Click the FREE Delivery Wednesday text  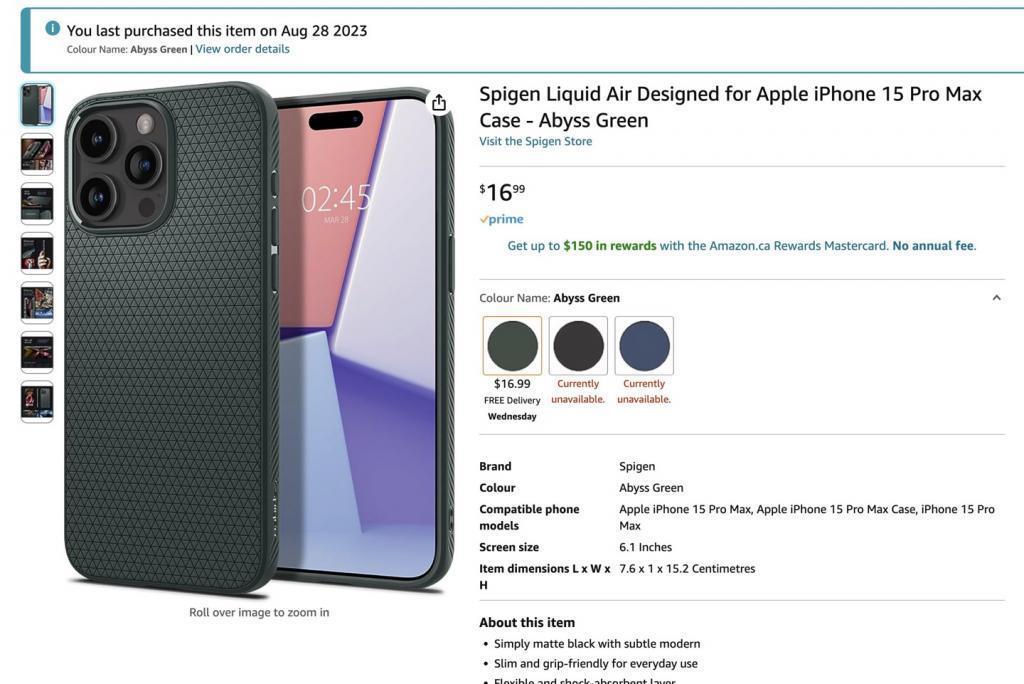point(512,407)
